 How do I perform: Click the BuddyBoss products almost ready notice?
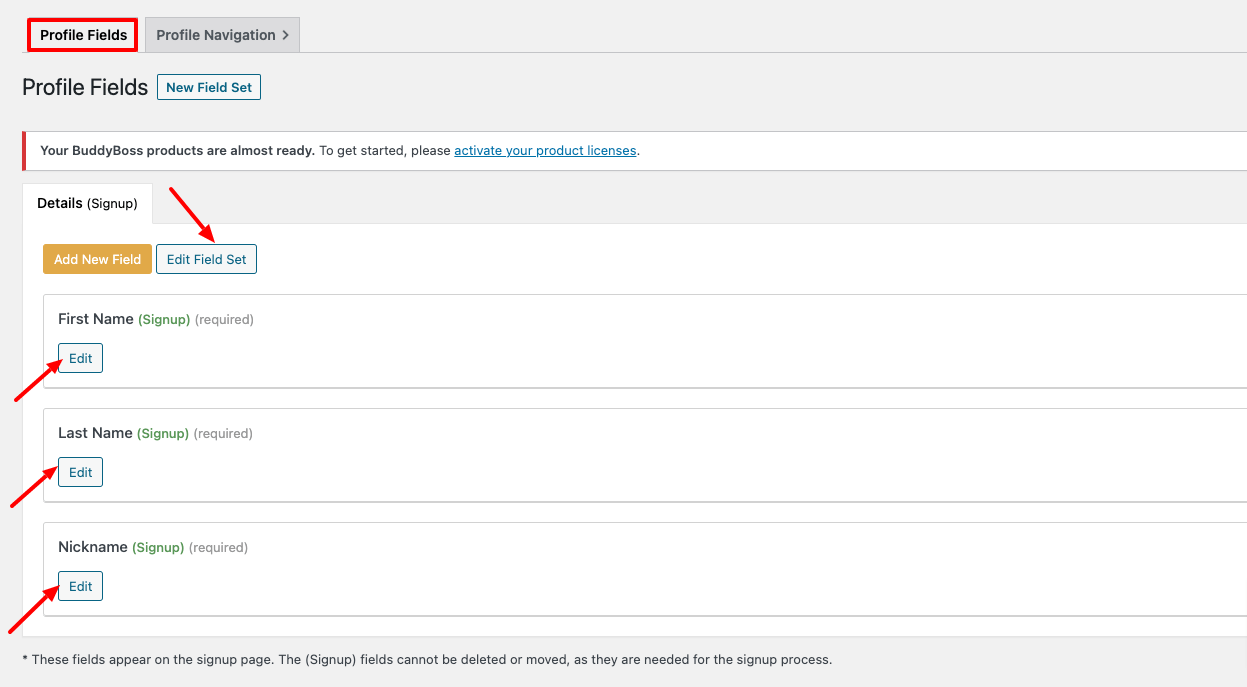coord(177,151)
